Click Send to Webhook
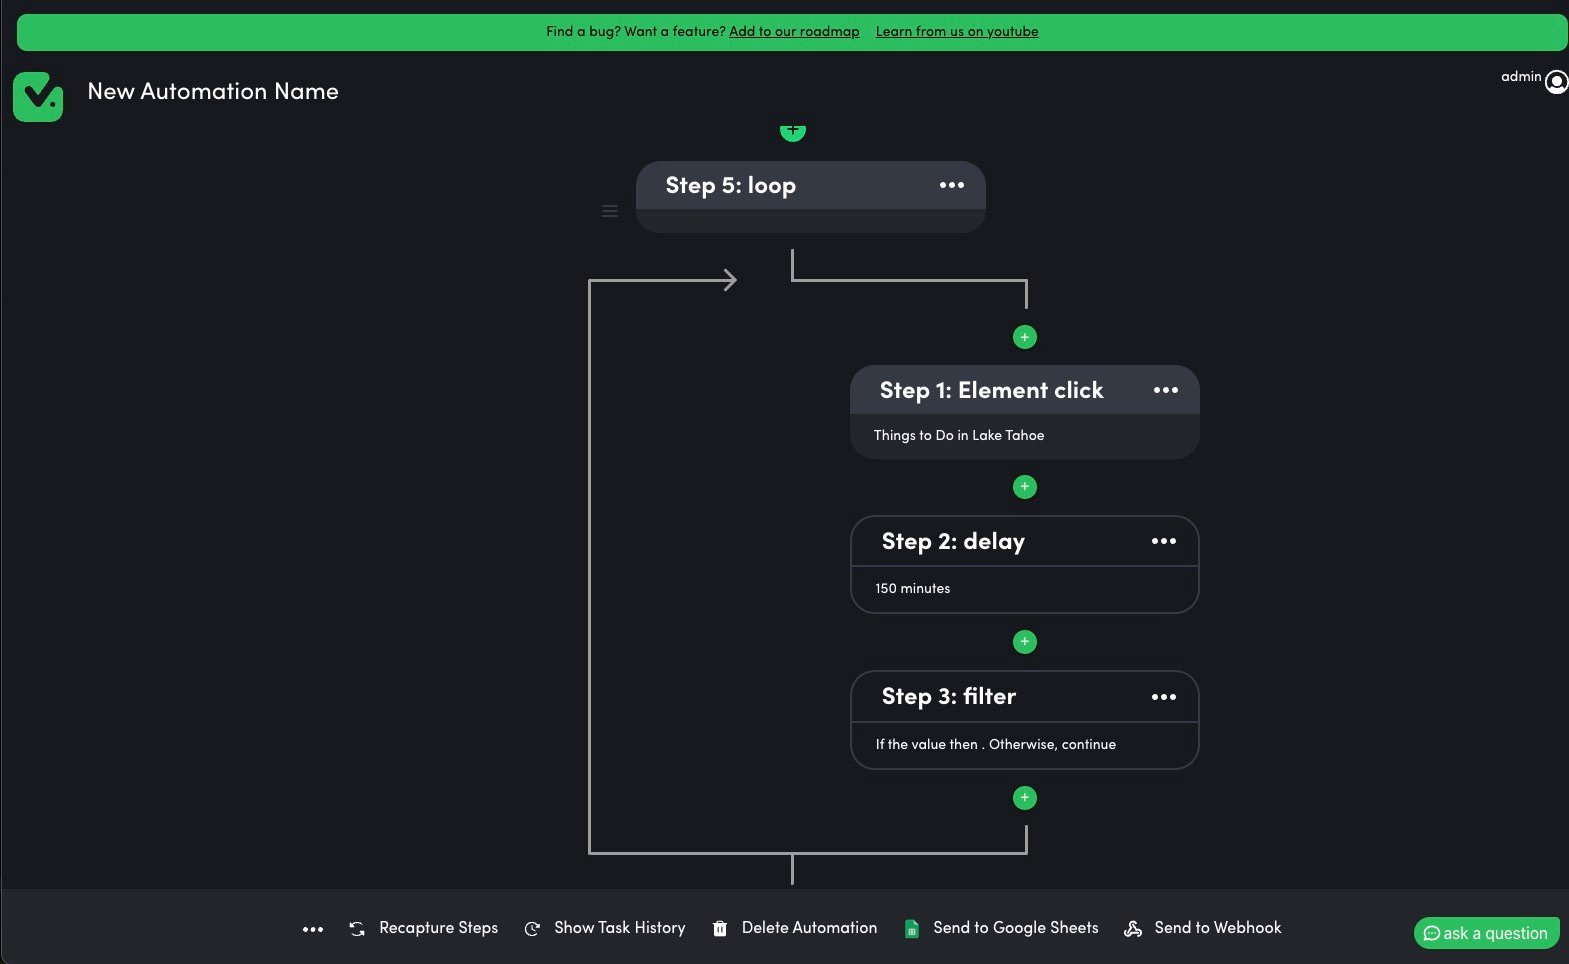Image resolution: width=1569 pixels, height=964 pixels. 1203,928
